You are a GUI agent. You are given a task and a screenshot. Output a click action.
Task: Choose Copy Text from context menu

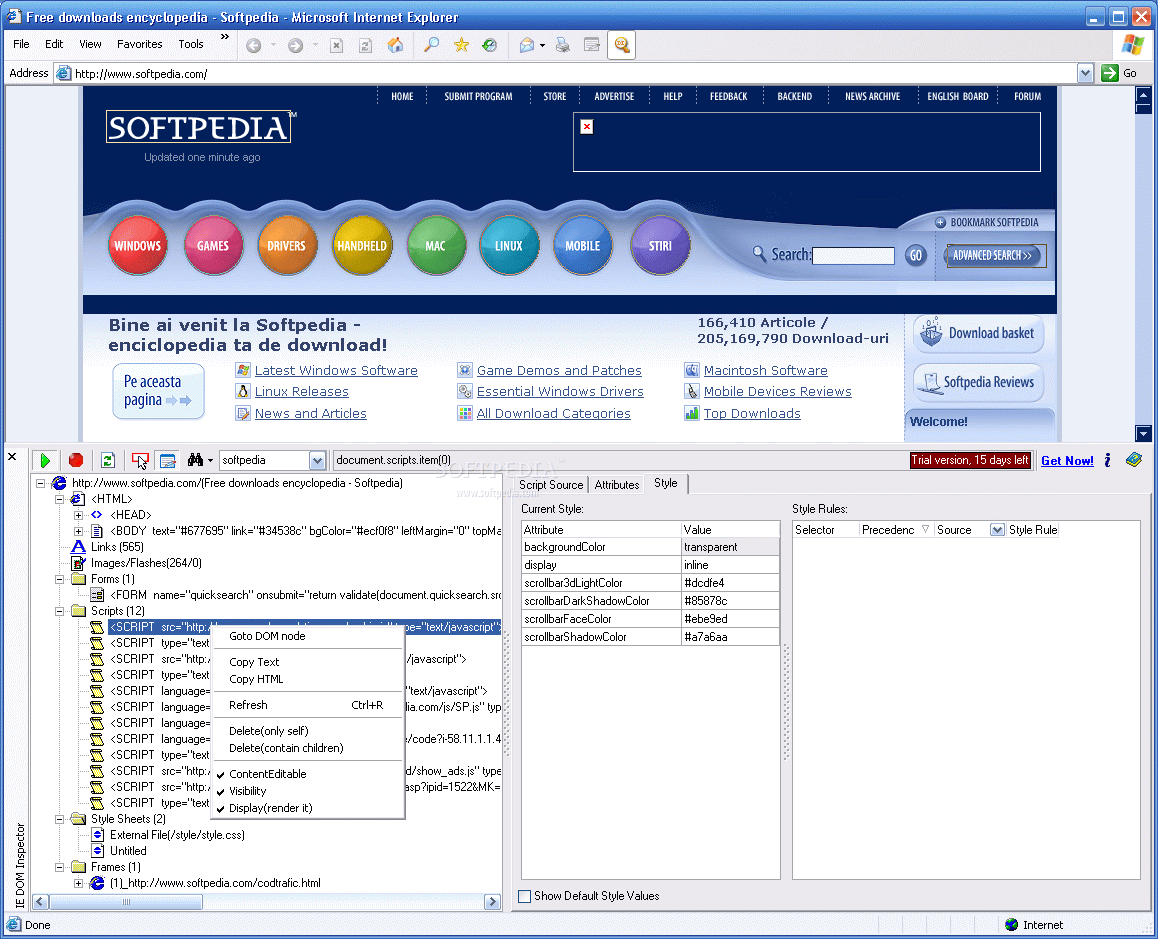pyautogui.click(x=308, y=662)
